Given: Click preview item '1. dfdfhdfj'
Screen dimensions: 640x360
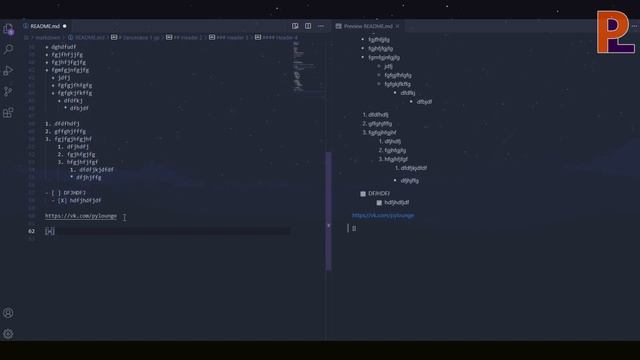Looking at the screenshot, I should click(376, 115).
